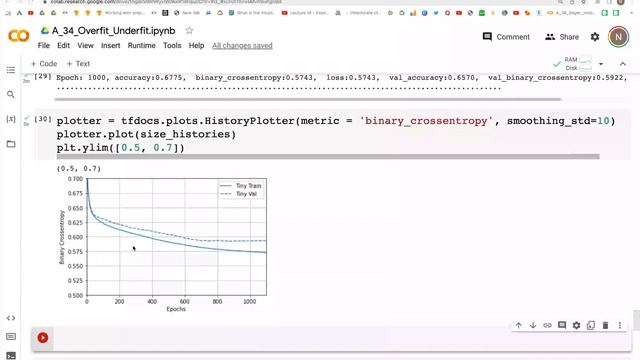
Task: Open the Comment panel
Action: [506, 37]
